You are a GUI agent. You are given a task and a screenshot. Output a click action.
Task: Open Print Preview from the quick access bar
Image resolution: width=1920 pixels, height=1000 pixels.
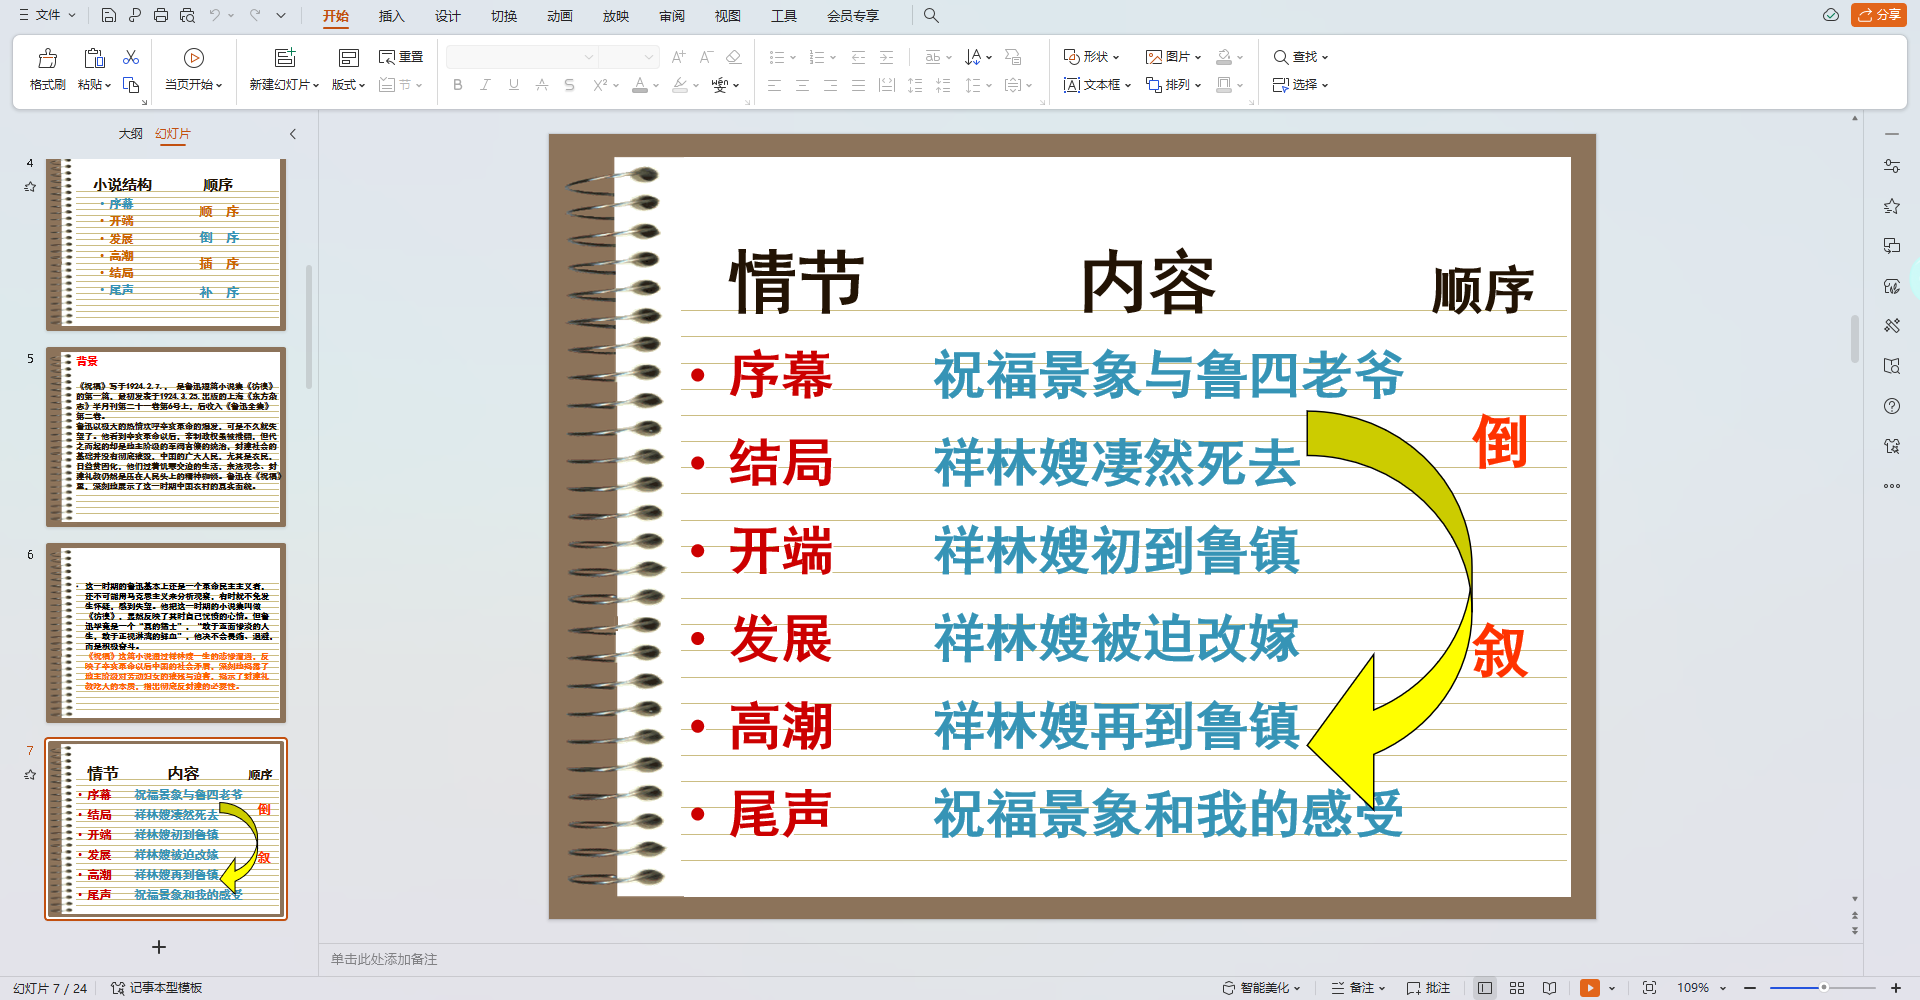pos(187,15)
